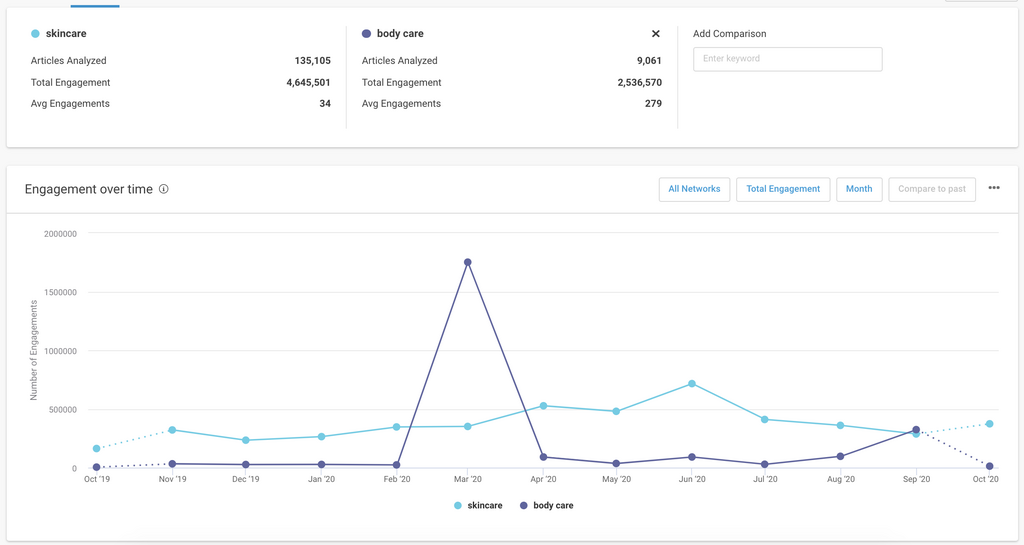This screenshot has height=545, width=1024.
Task: Click skincare data point at Nov '19
Action: 172,430
